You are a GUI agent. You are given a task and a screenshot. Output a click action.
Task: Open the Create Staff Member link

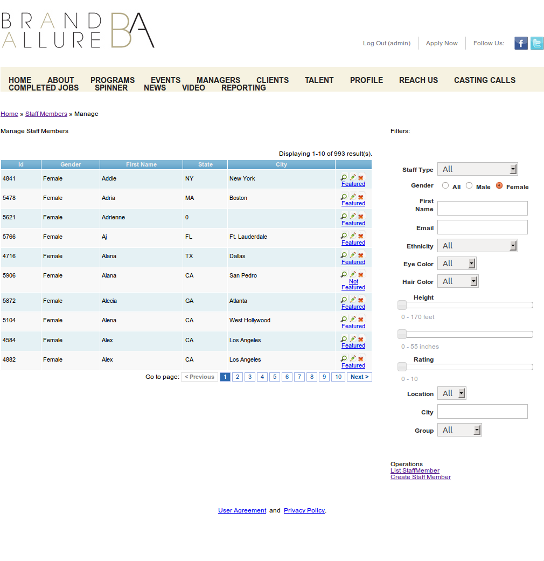click(420, 477)
